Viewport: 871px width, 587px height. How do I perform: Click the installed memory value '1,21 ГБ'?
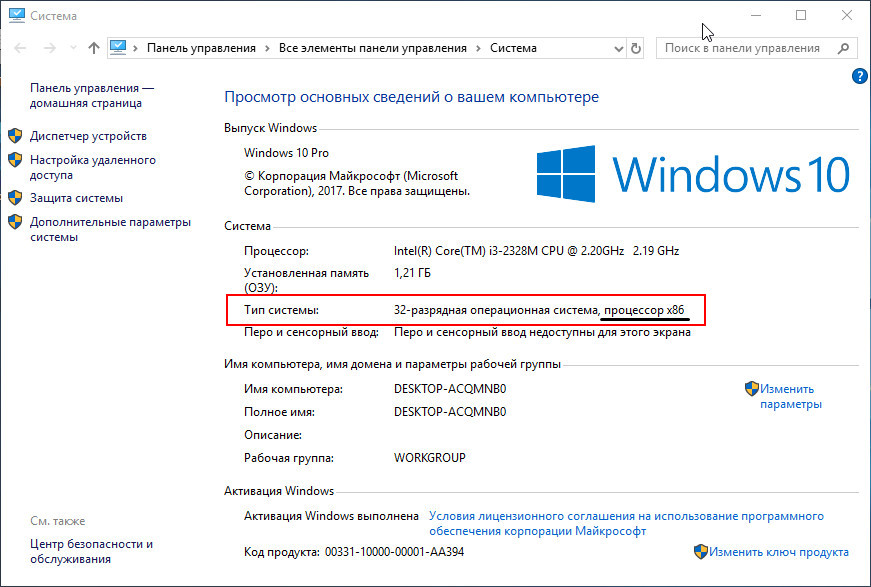point(412,273)
